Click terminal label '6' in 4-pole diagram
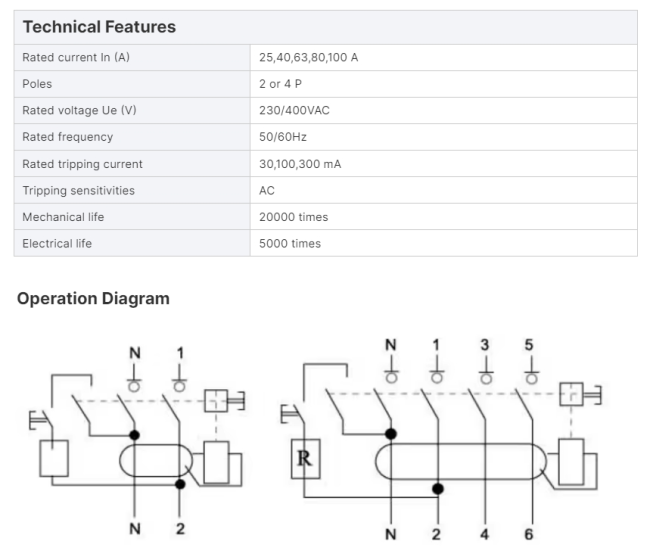The image size is (650, 560). click(x=529, y=534)
